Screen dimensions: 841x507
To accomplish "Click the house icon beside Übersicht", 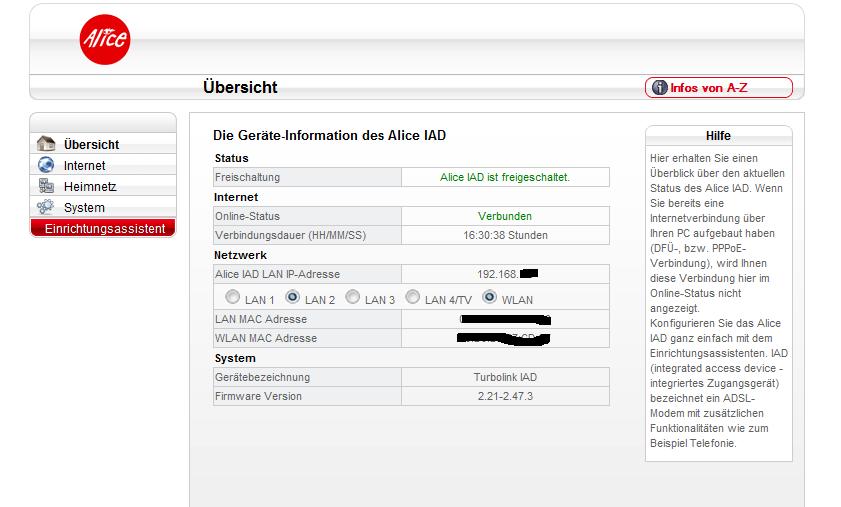I will point(46,144).
